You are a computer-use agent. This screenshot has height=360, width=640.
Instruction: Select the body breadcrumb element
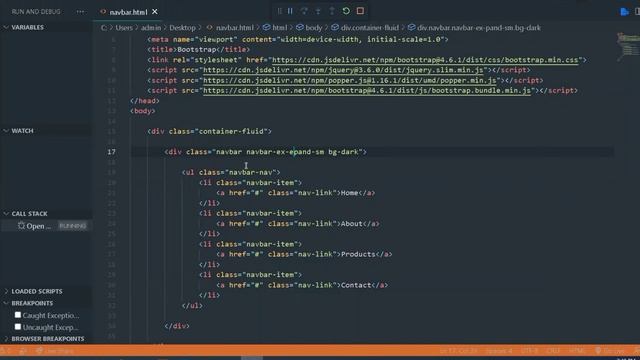coord(309,28)
